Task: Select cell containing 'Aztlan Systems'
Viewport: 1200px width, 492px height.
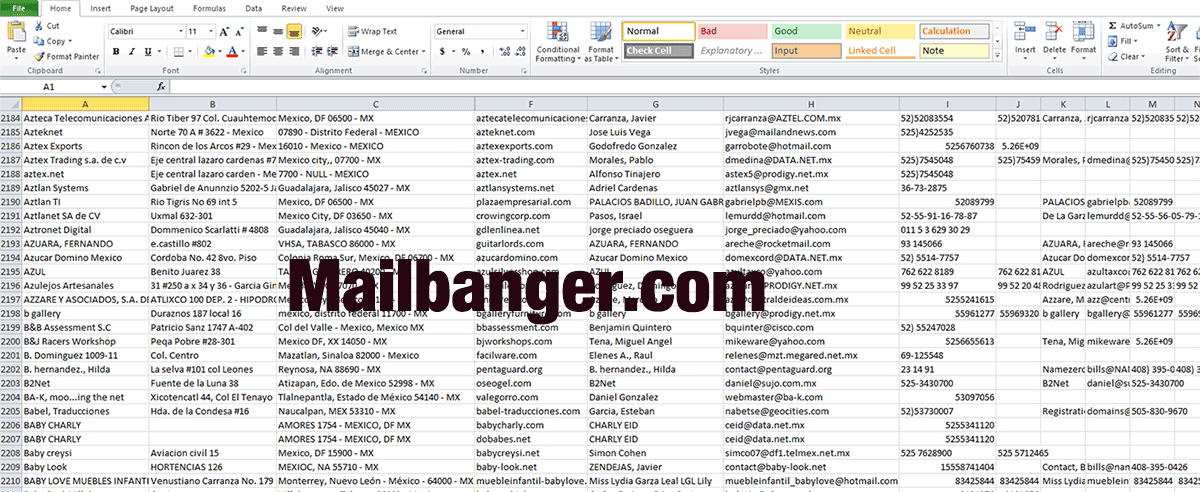Action: point(84,188)
